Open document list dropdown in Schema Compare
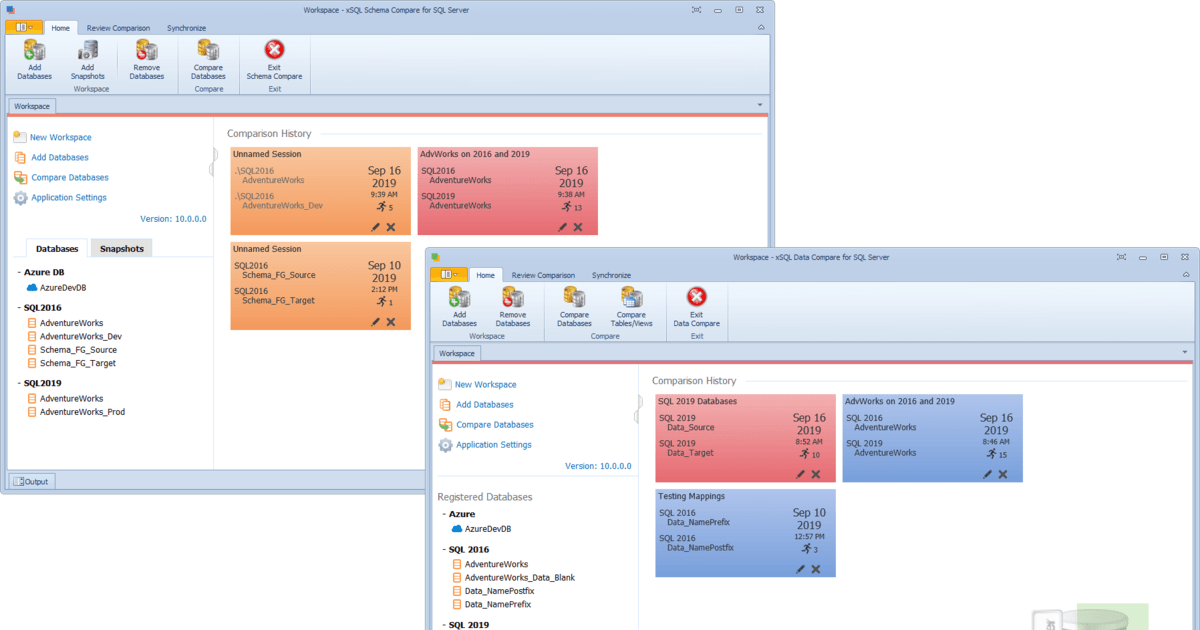Image resolution: width=1200 pixels, height=630 pixels. 760,105
